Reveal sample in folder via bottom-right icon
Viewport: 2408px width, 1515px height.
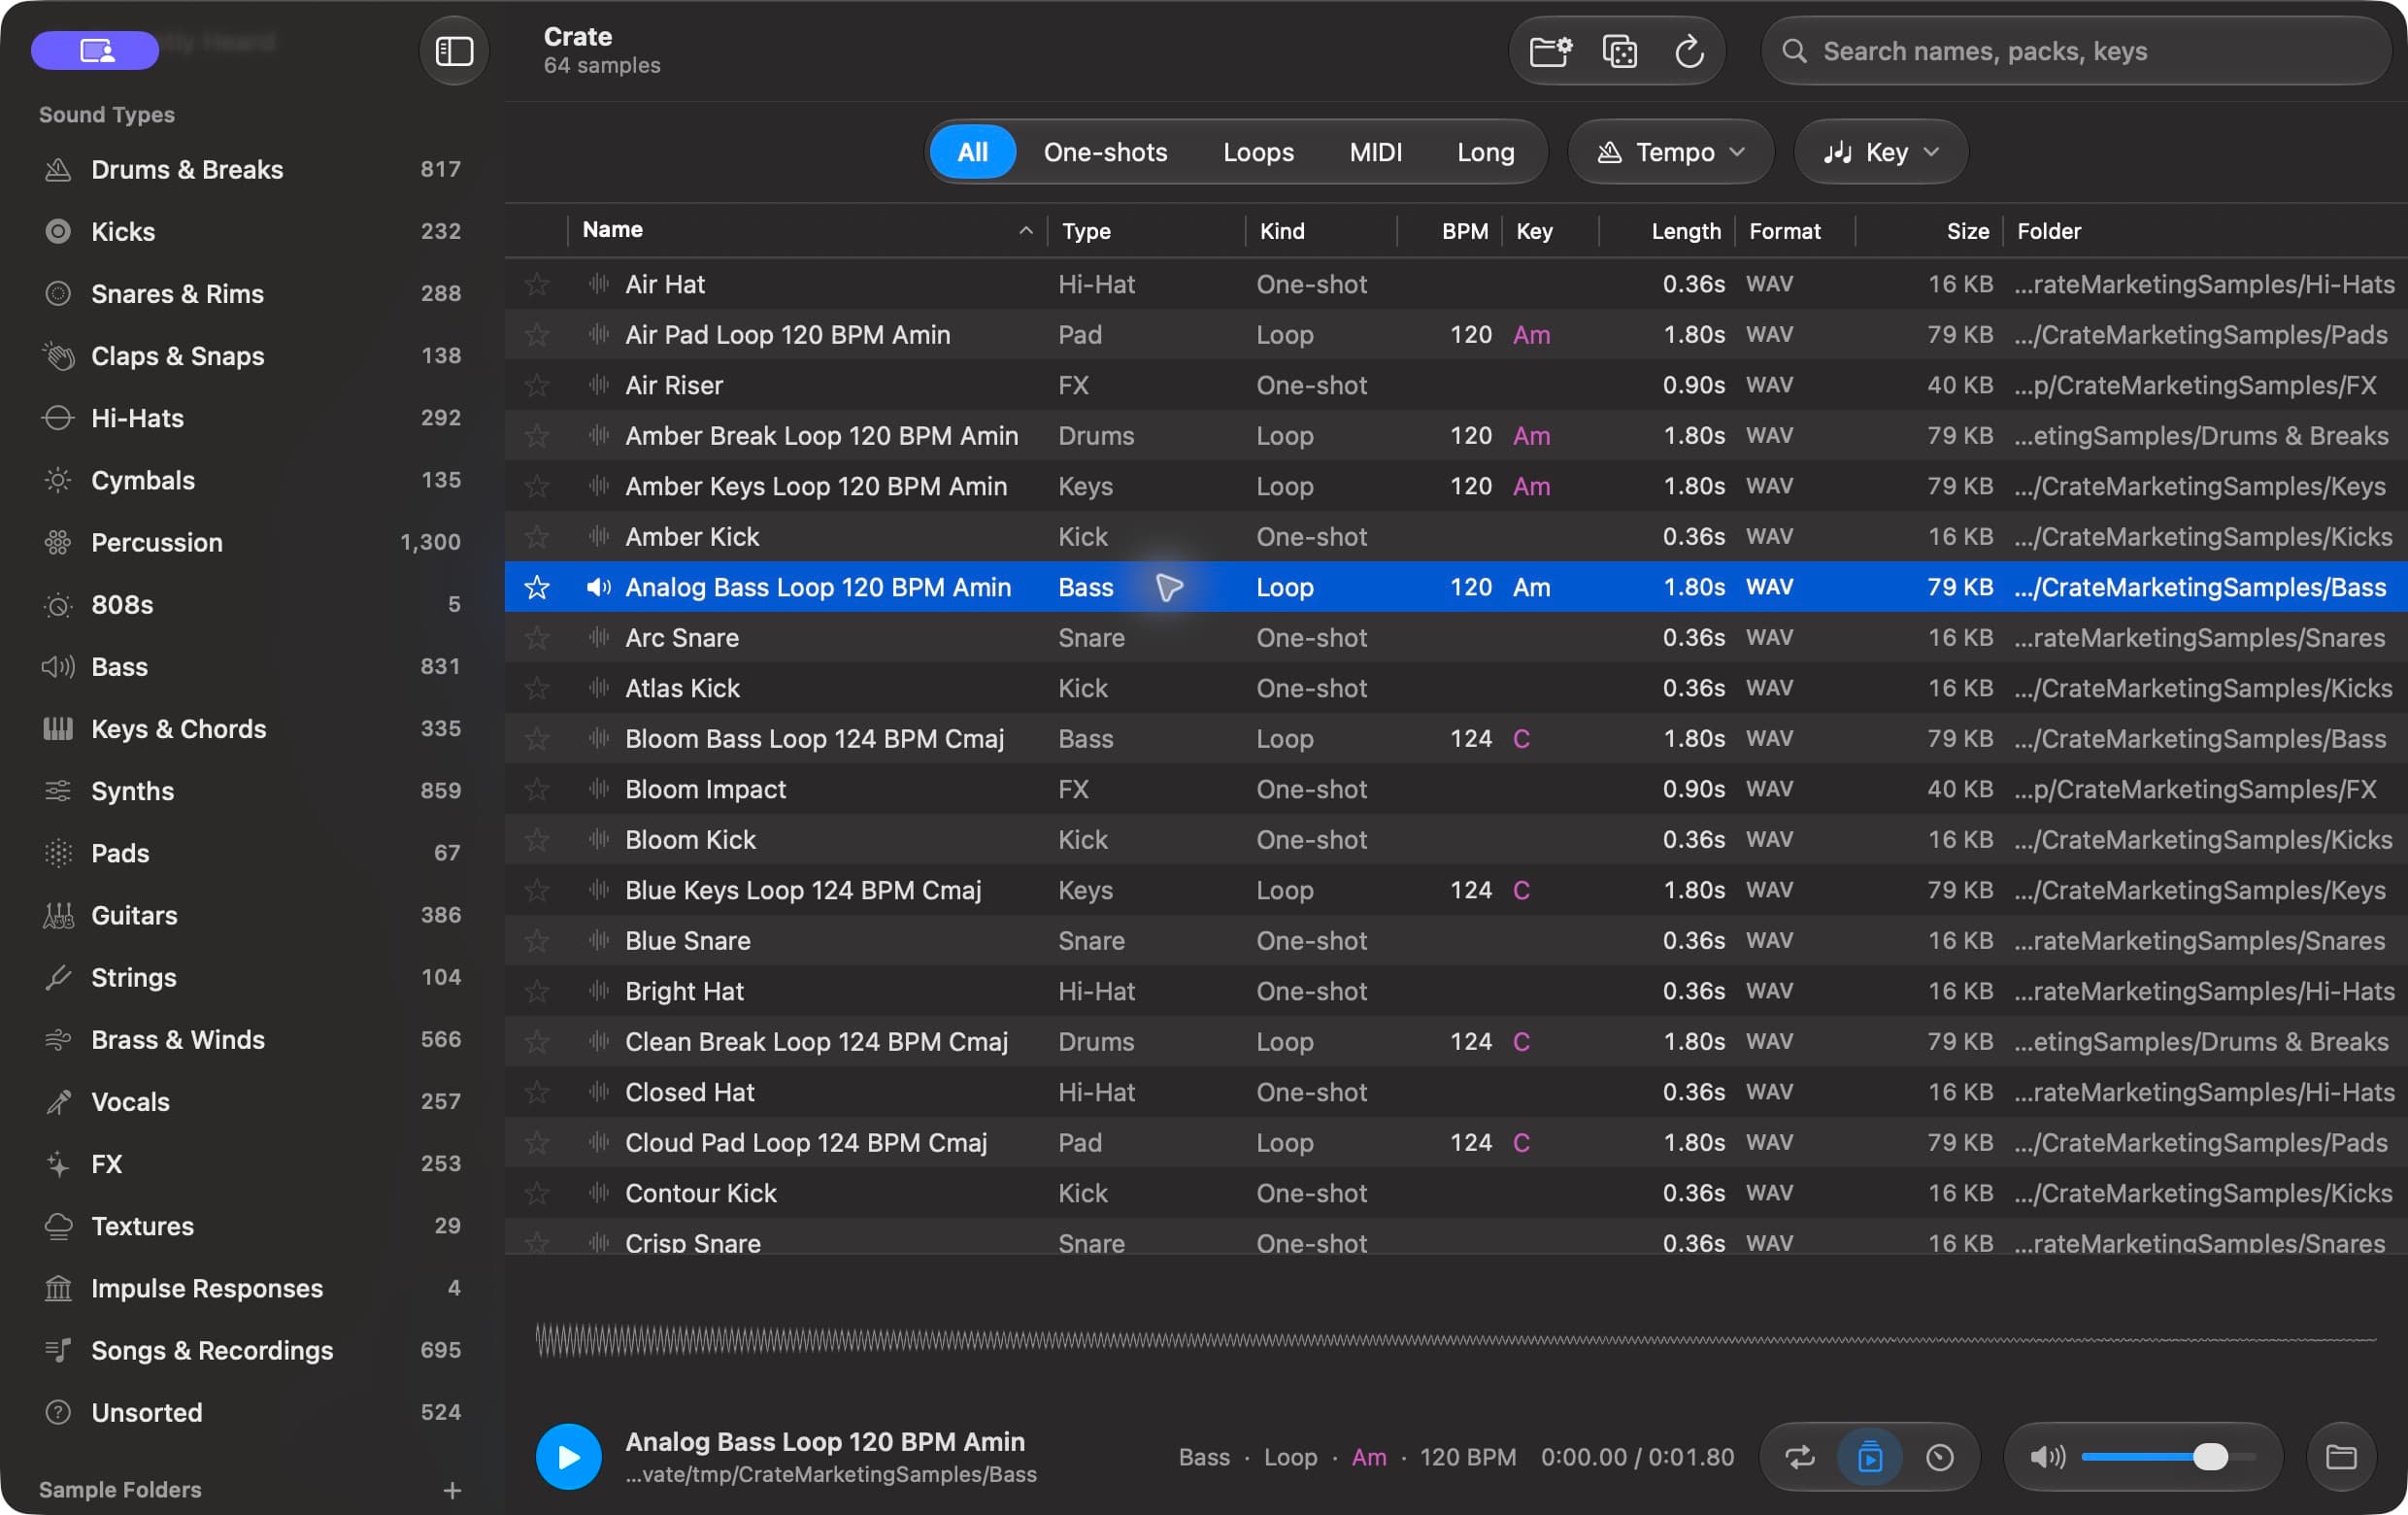2340,1456
